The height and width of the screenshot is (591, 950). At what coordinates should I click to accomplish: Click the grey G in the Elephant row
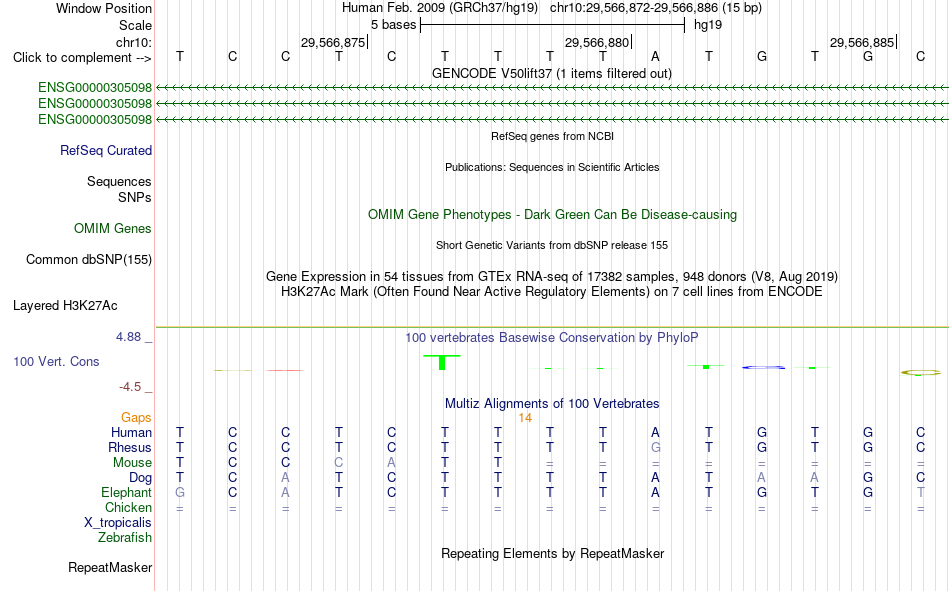[x=179, y=492]
